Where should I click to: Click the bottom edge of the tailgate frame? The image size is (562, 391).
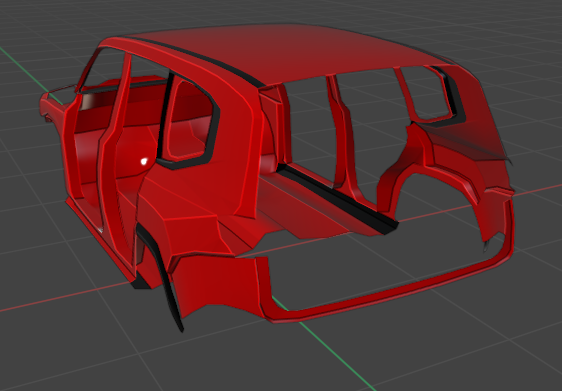pyautogui.click(x=391, y=290)
